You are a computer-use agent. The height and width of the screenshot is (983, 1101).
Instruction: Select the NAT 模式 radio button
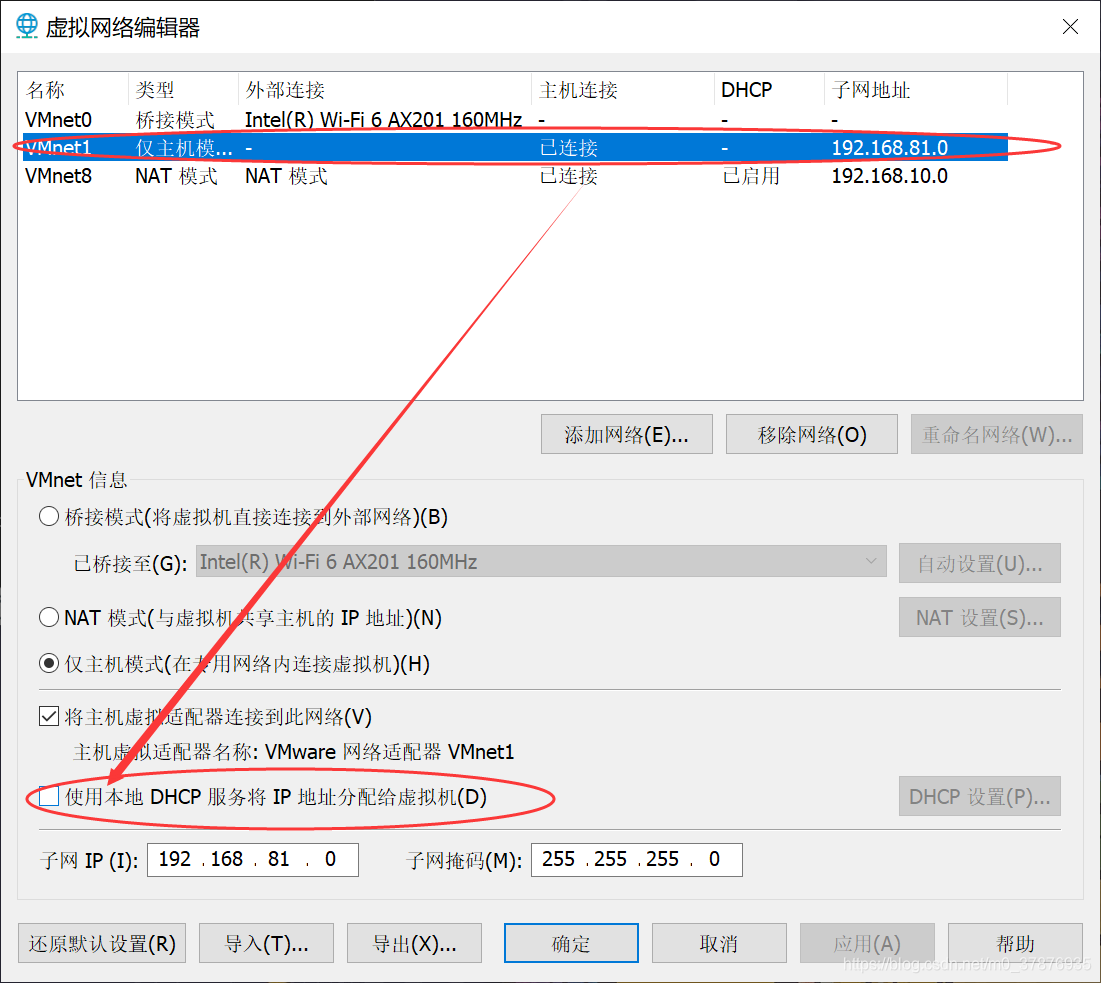point(48,618)
